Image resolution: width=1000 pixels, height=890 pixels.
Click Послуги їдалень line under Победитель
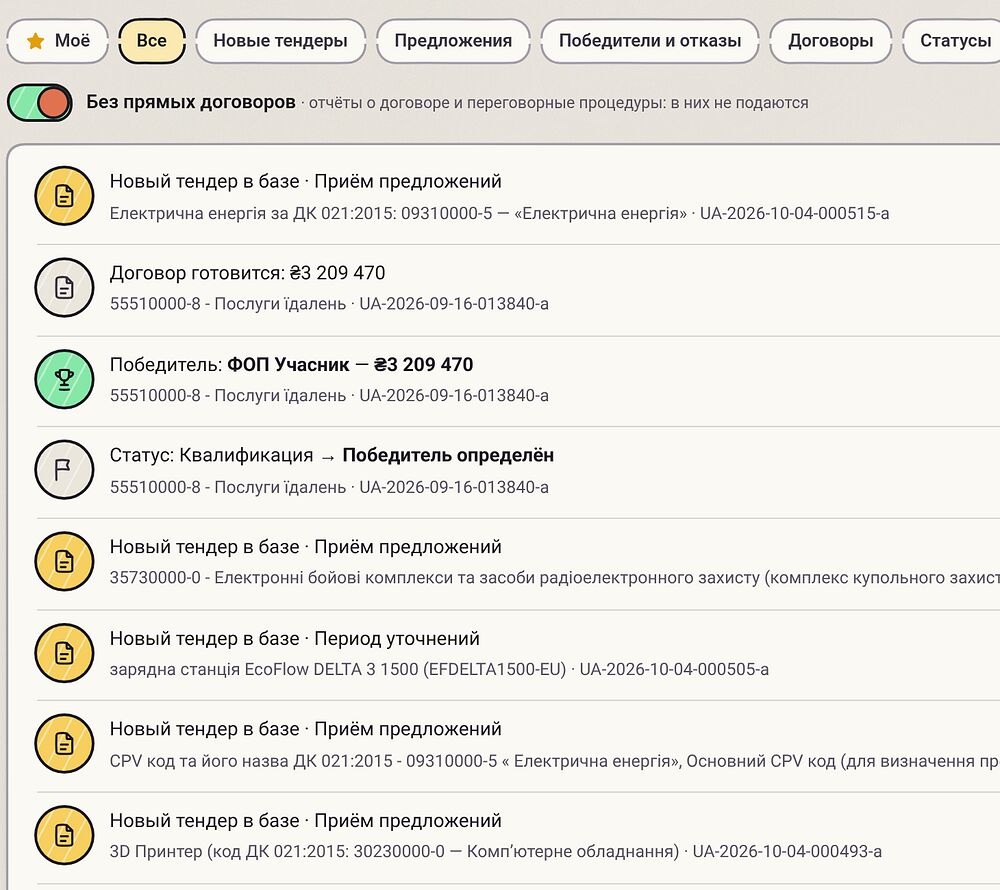329,396
